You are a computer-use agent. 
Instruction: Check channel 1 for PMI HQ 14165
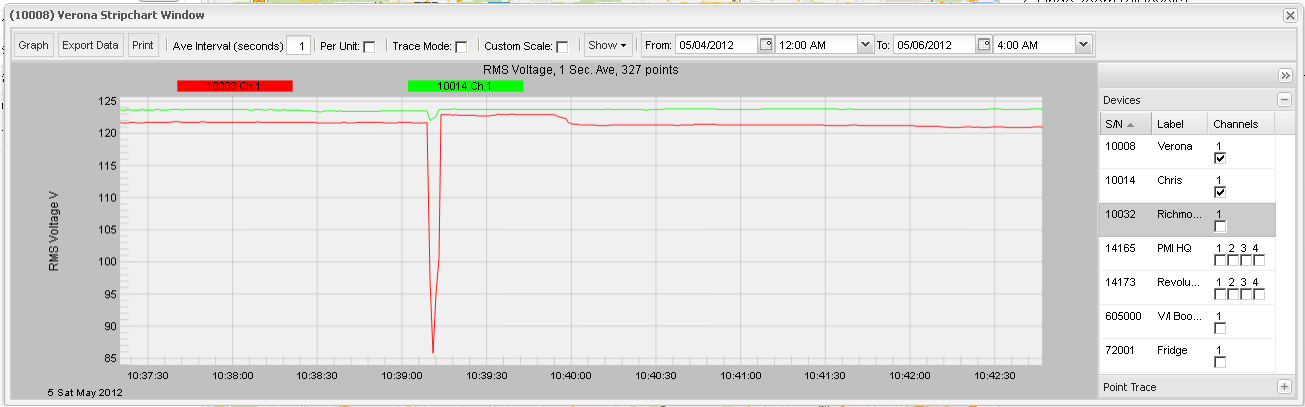[1219, 260]
